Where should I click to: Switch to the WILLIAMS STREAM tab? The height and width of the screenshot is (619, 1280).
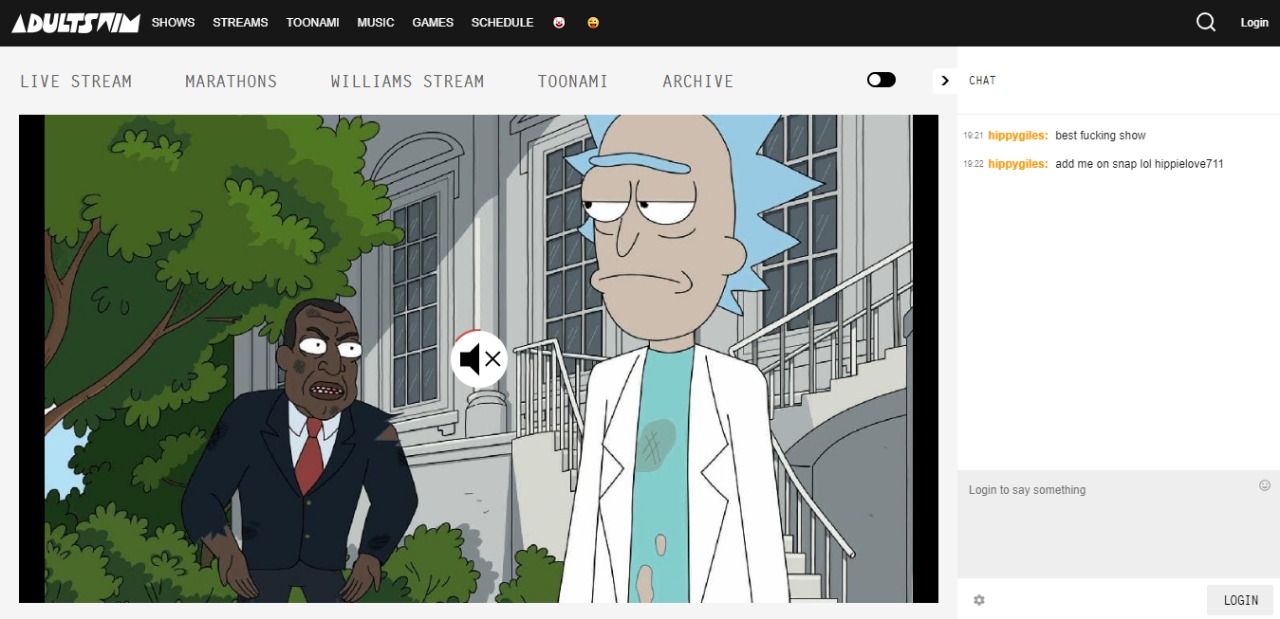click(x=407, y=81)
